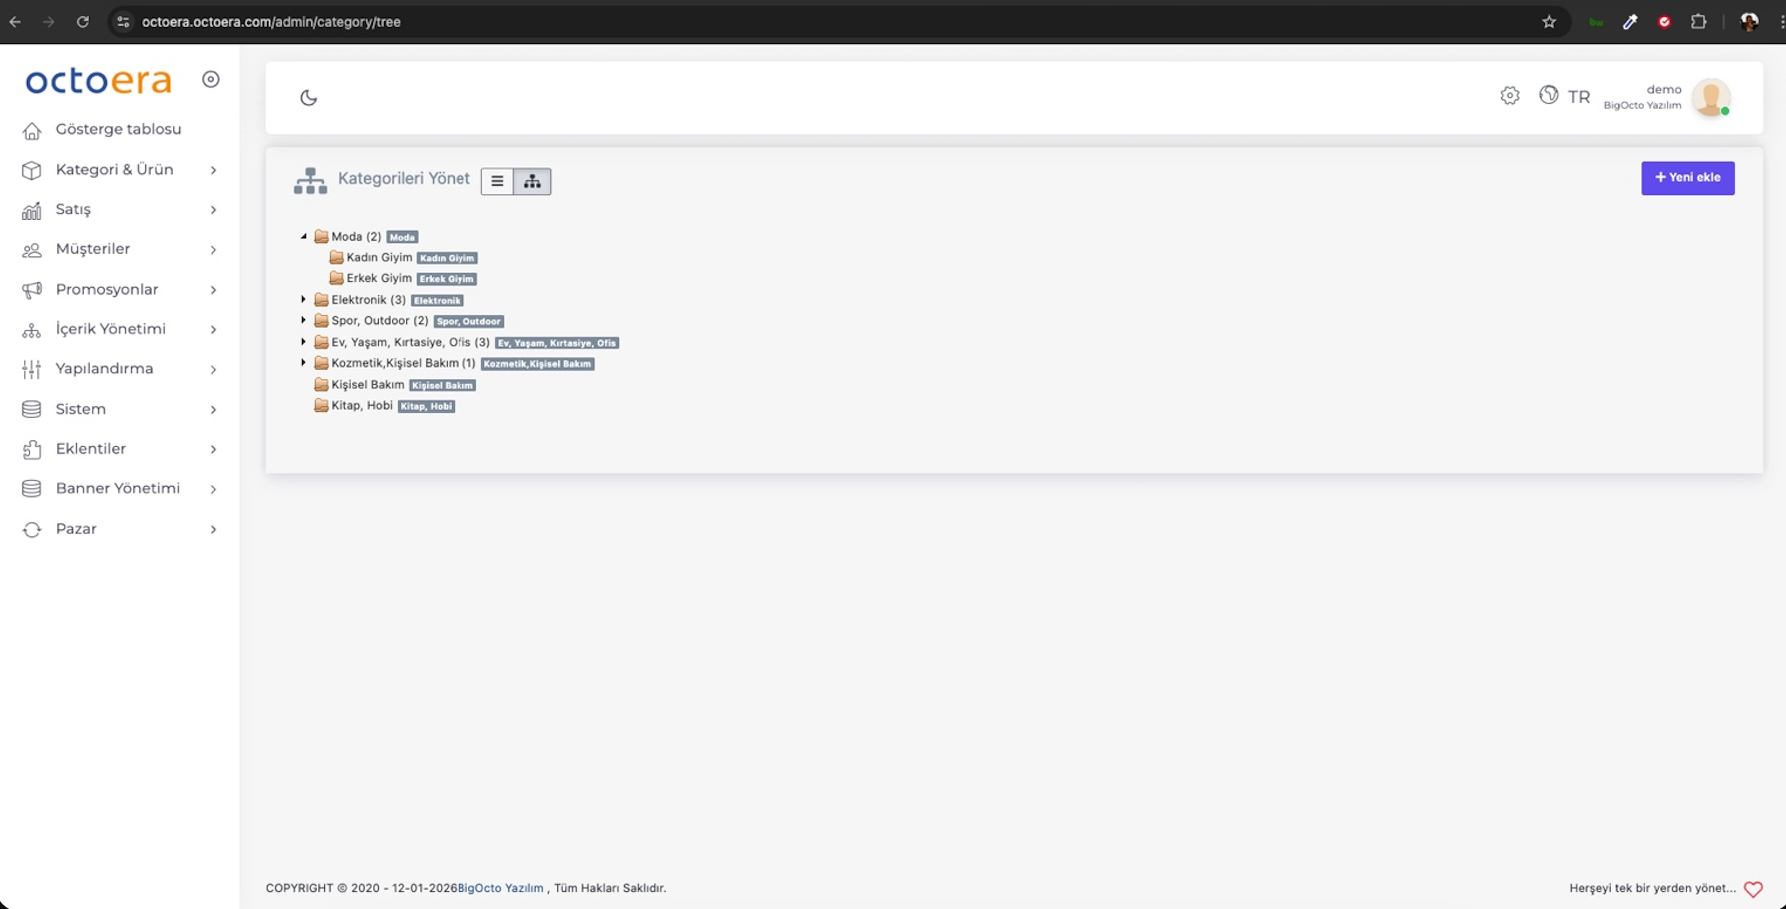Viewport: 1786px width, 909px height.
Task: Click the Satış chart icon
Action: coord(32,210)
